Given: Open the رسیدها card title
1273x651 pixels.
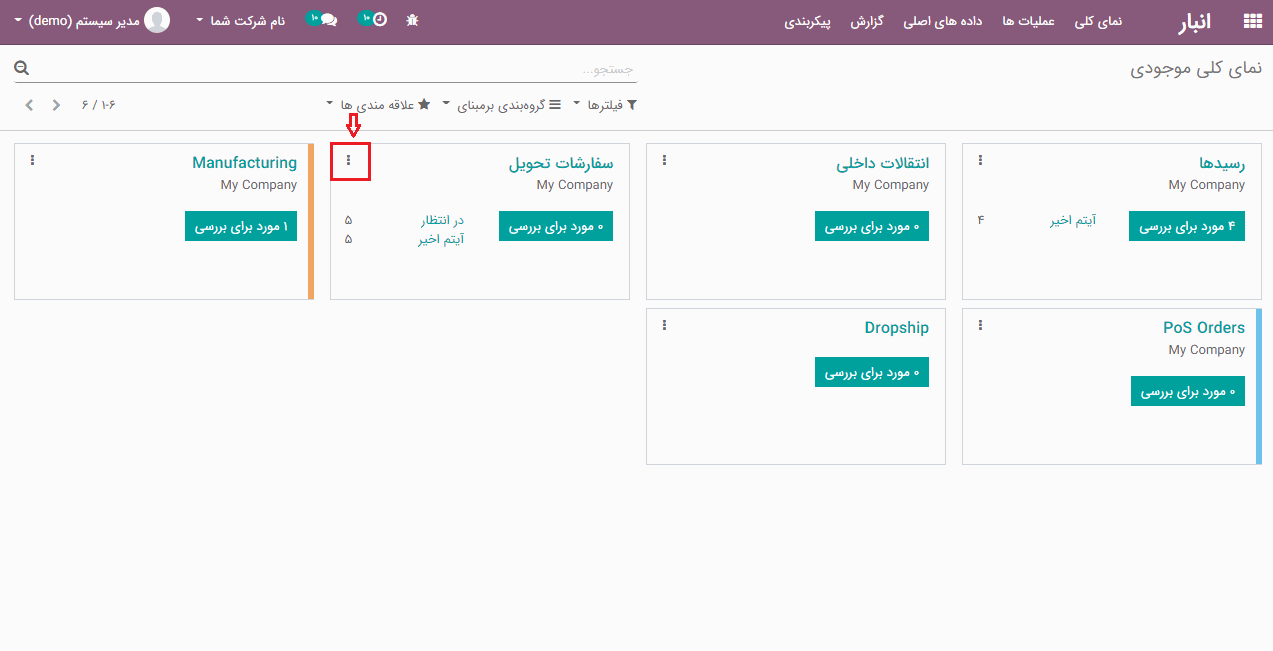Looking at the screenshot, I should coord(1222,163).
